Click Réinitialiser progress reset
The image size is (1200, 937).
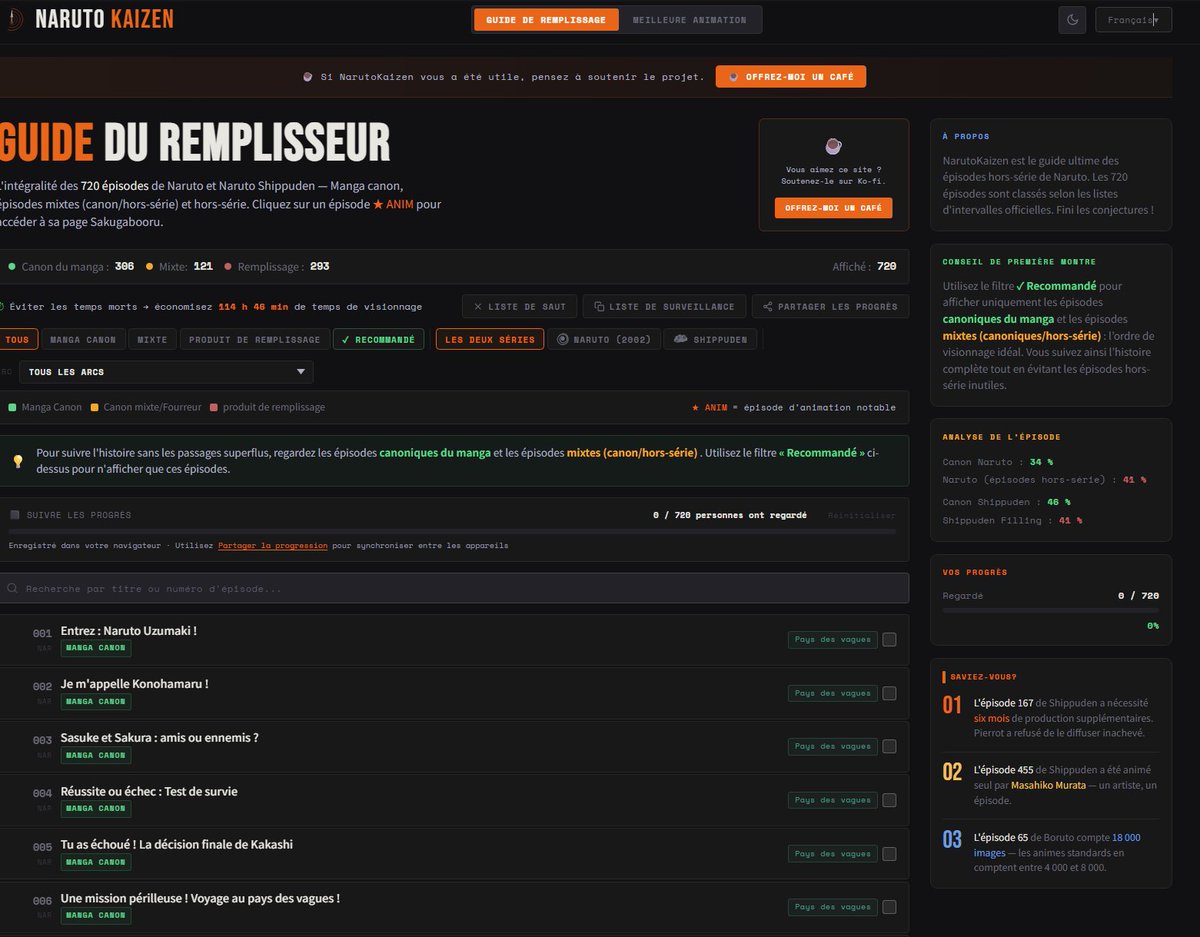point(862,515)
